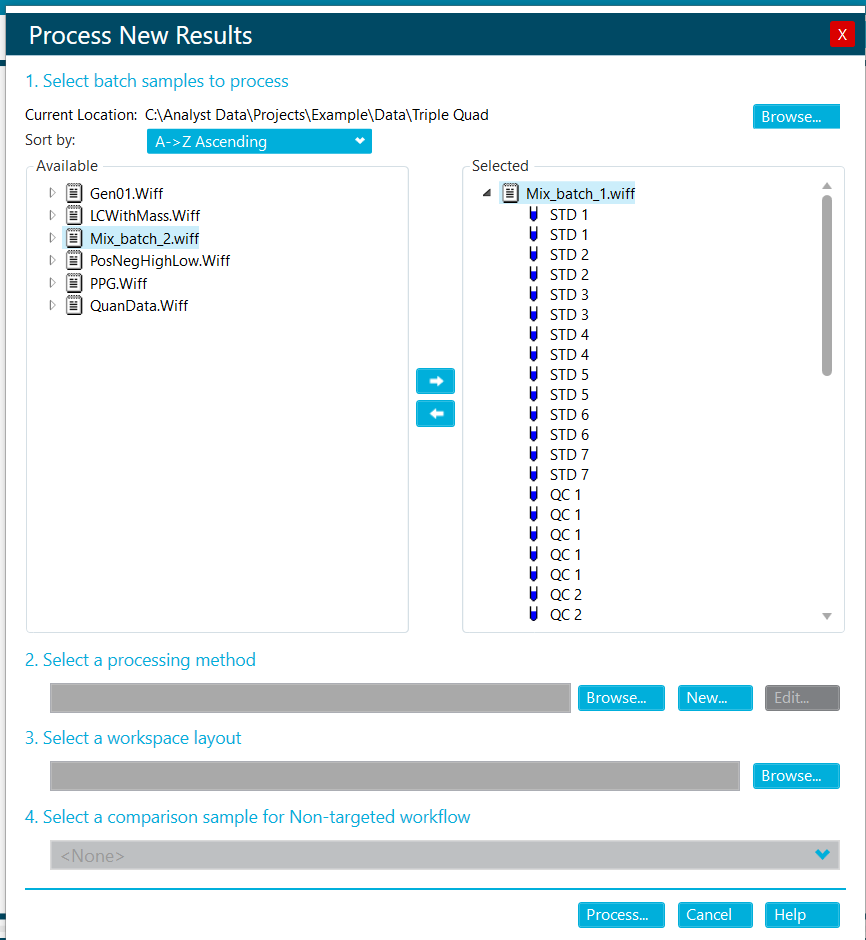Viewport: 866px width, 940px height.
Task: Expand the Mix_batch_2.wiff tree node
Action: 52,238
